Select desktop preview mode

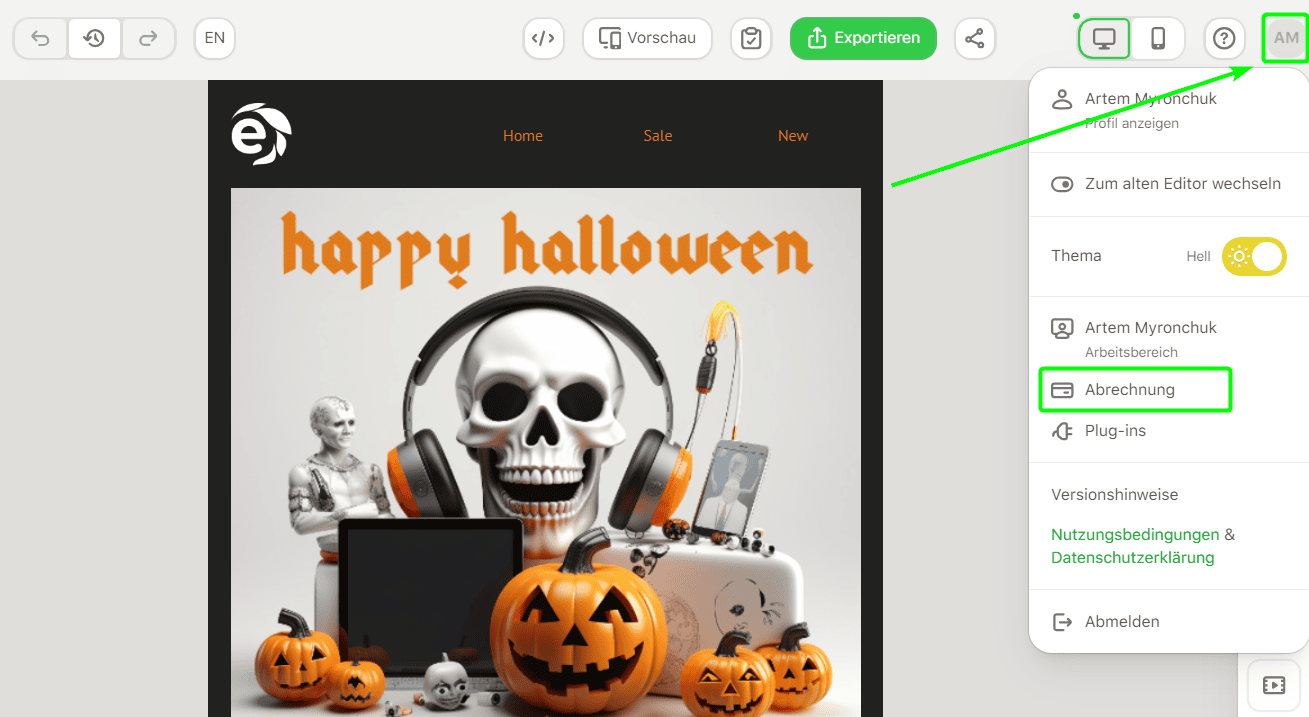(1104, 37)
